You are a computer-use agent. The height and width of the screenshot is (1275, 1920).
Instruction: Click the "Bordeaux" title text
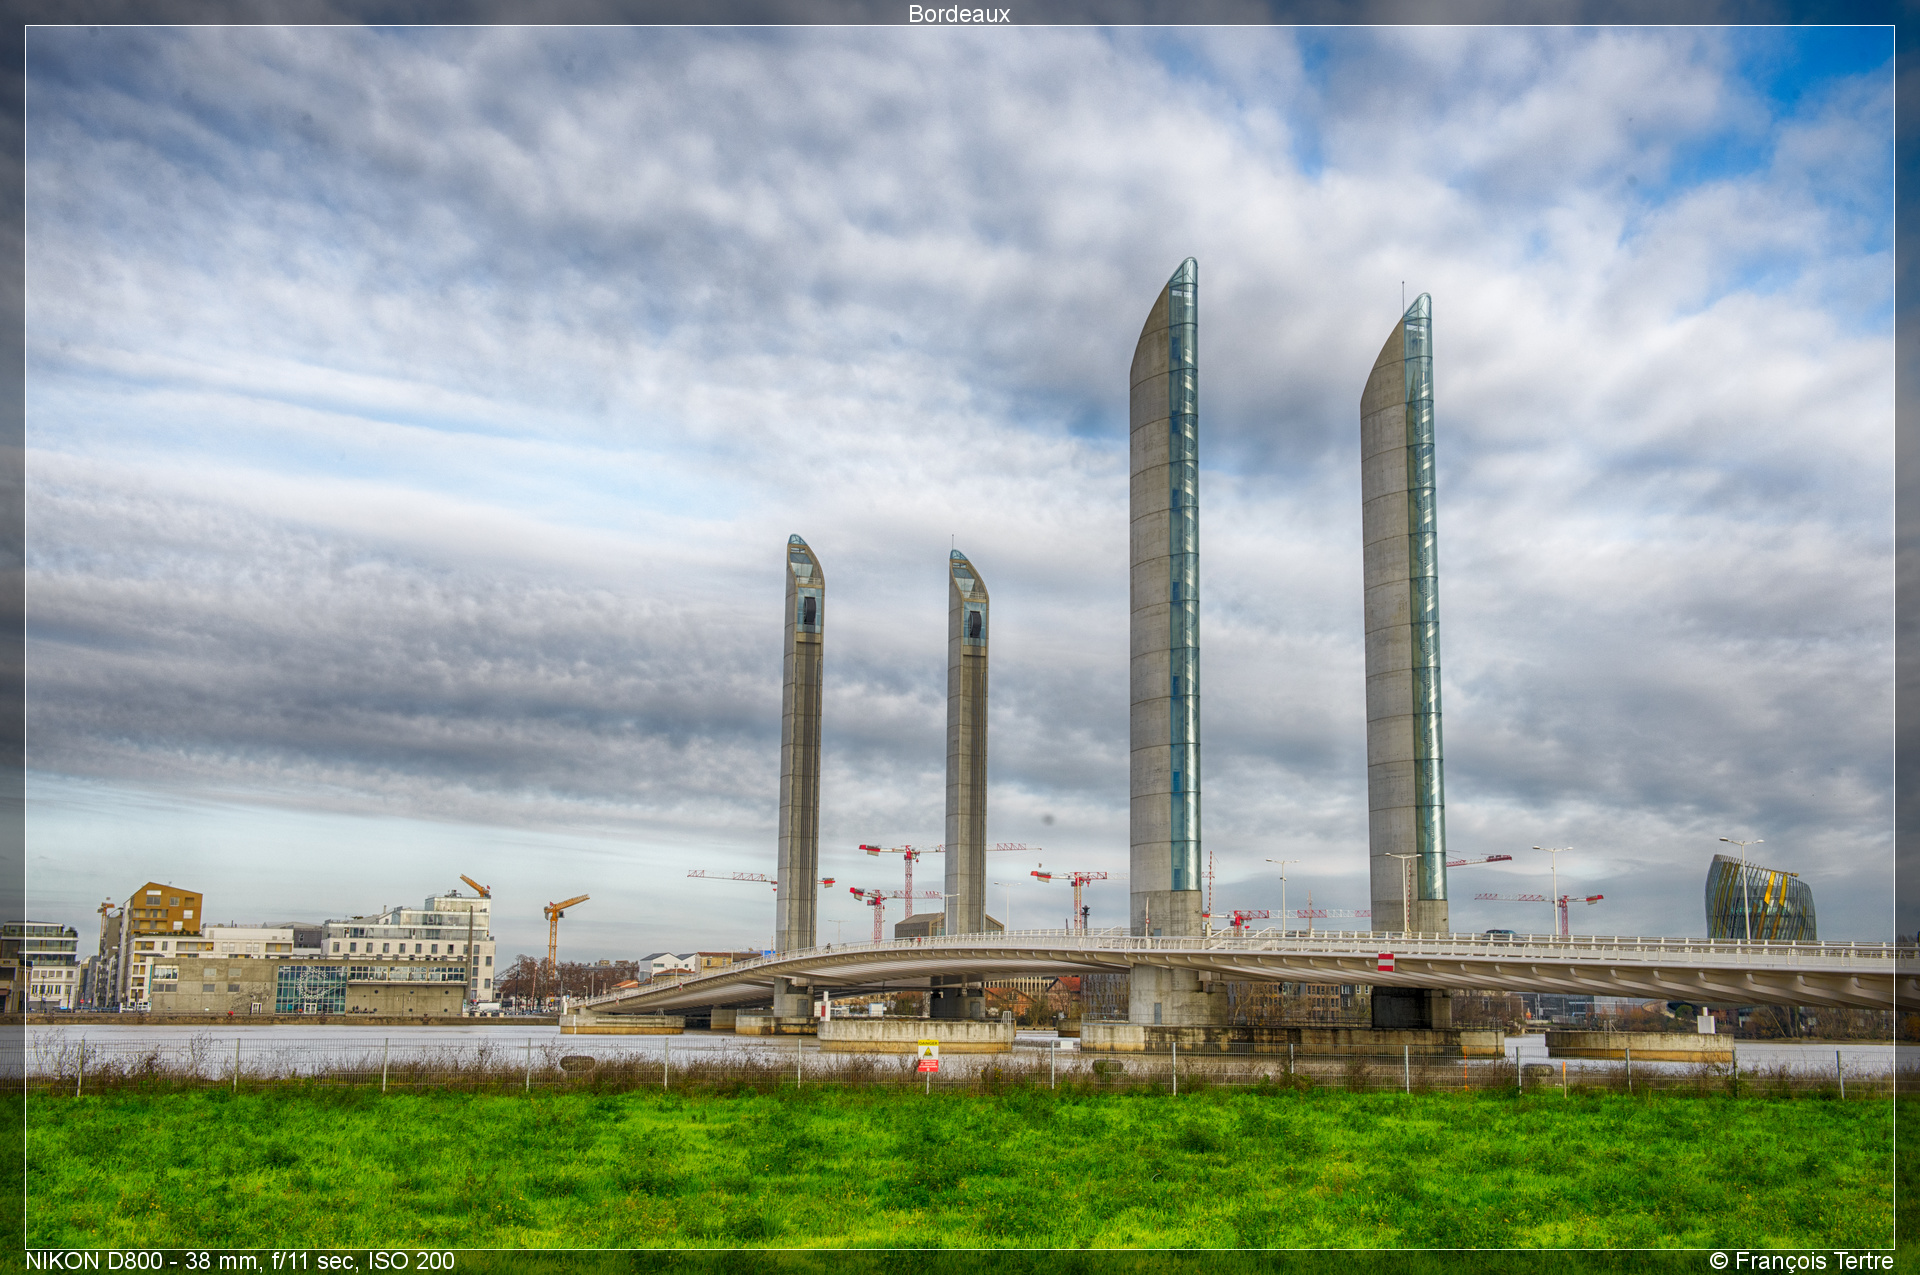[959, 14]
